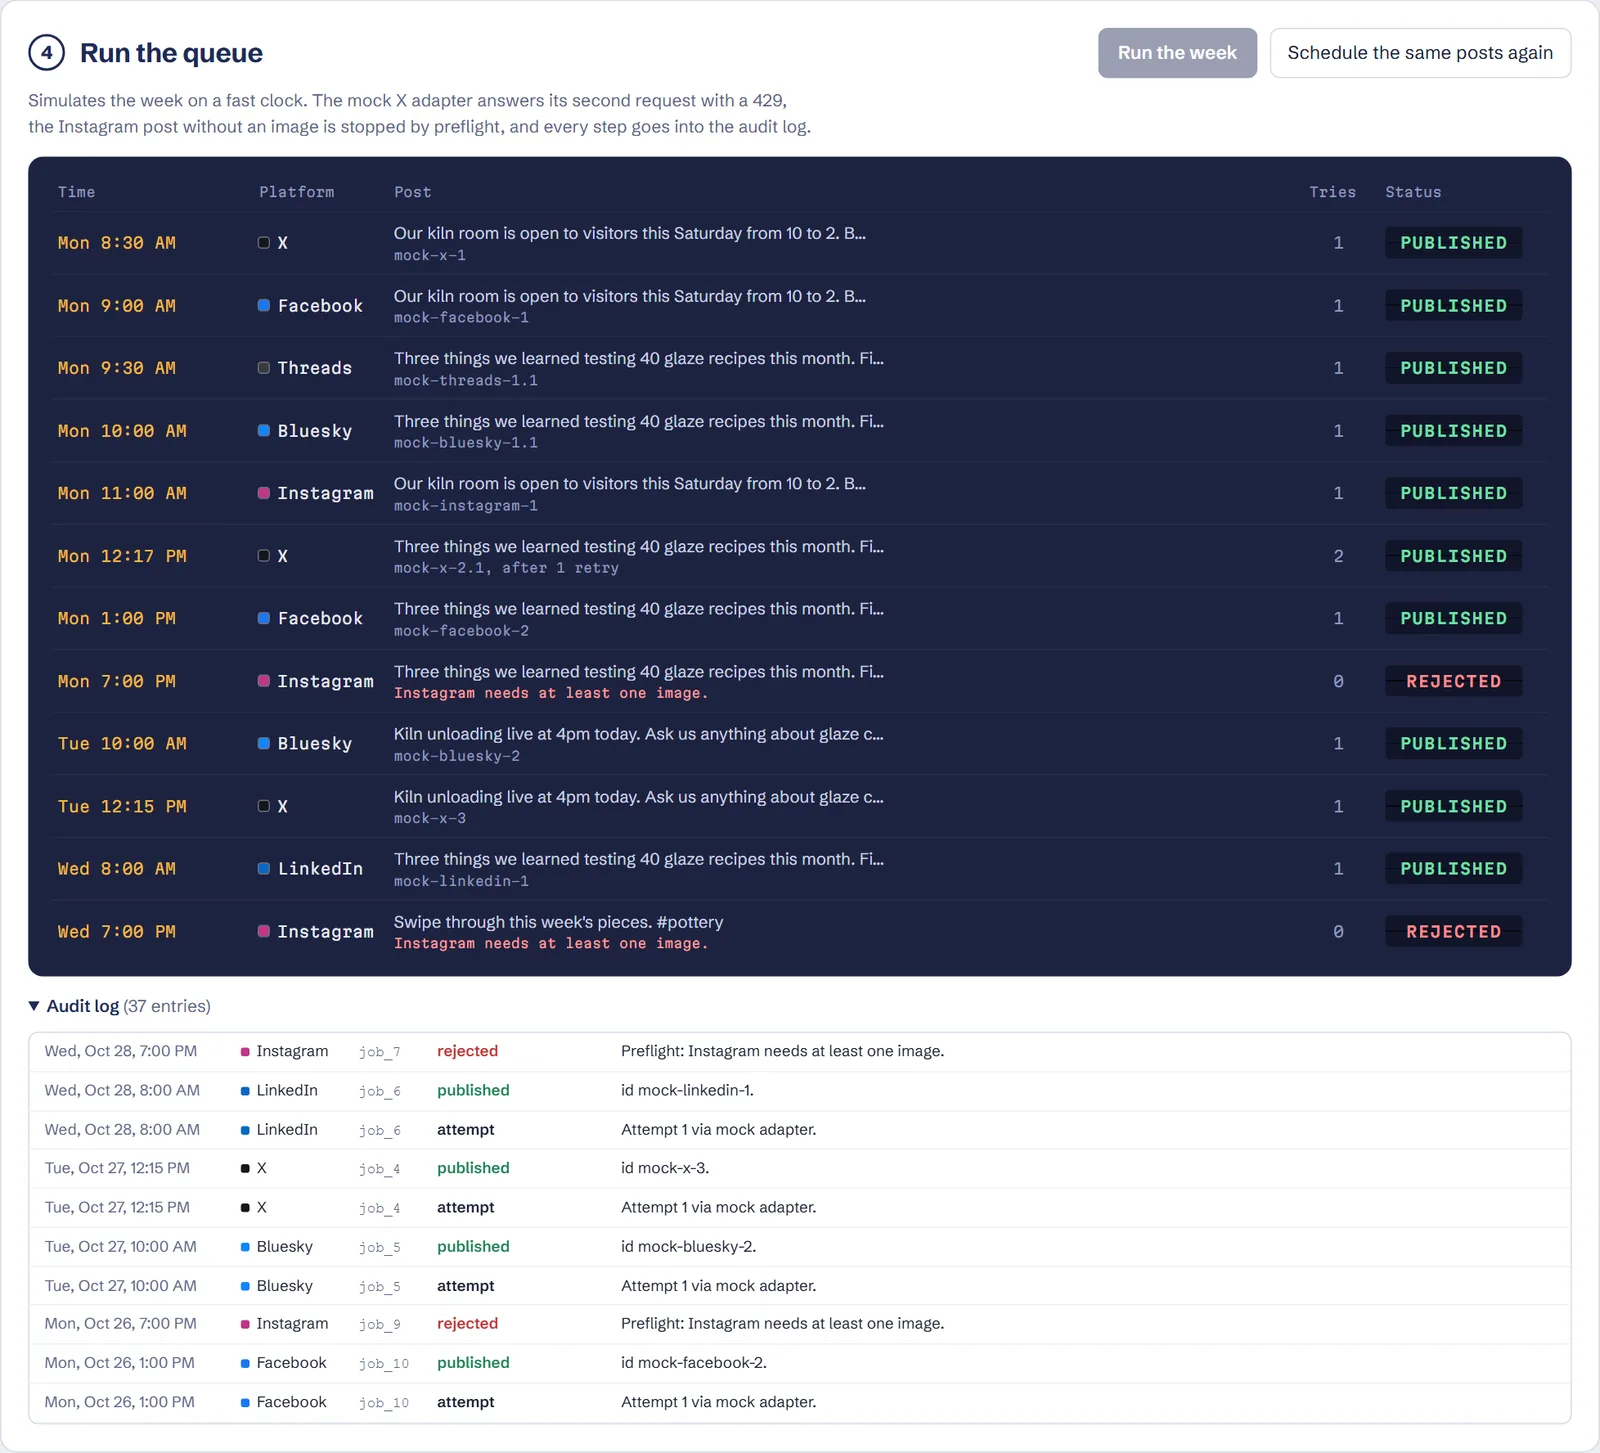This screenshot has height=1453, width=1600.
Task: Click the Status column header
Action: point(1413,192)
